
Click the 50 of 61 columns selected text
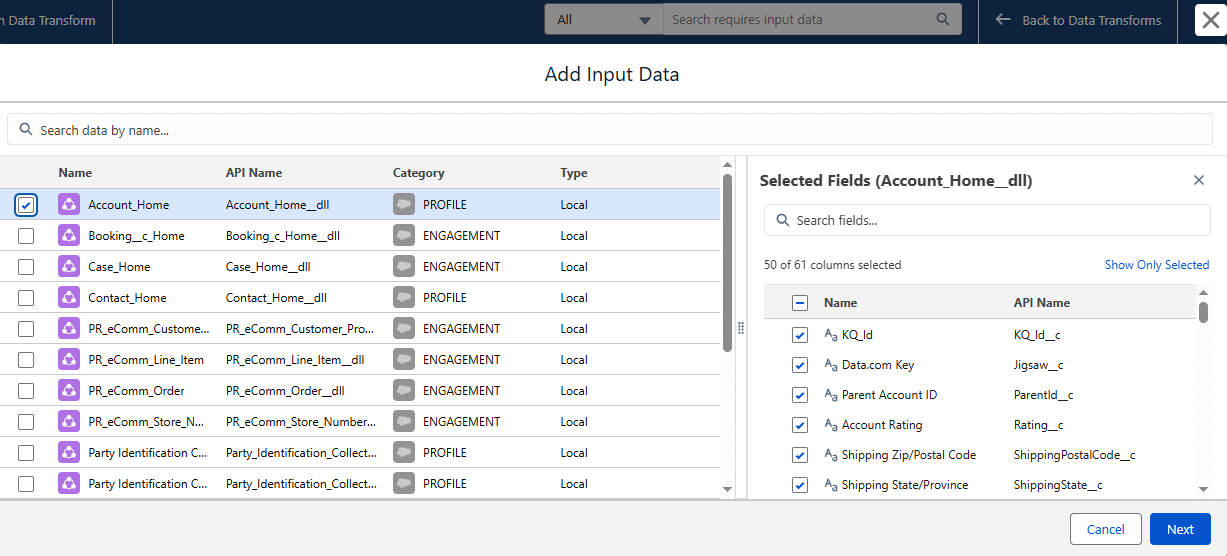(x=833, y=265)
